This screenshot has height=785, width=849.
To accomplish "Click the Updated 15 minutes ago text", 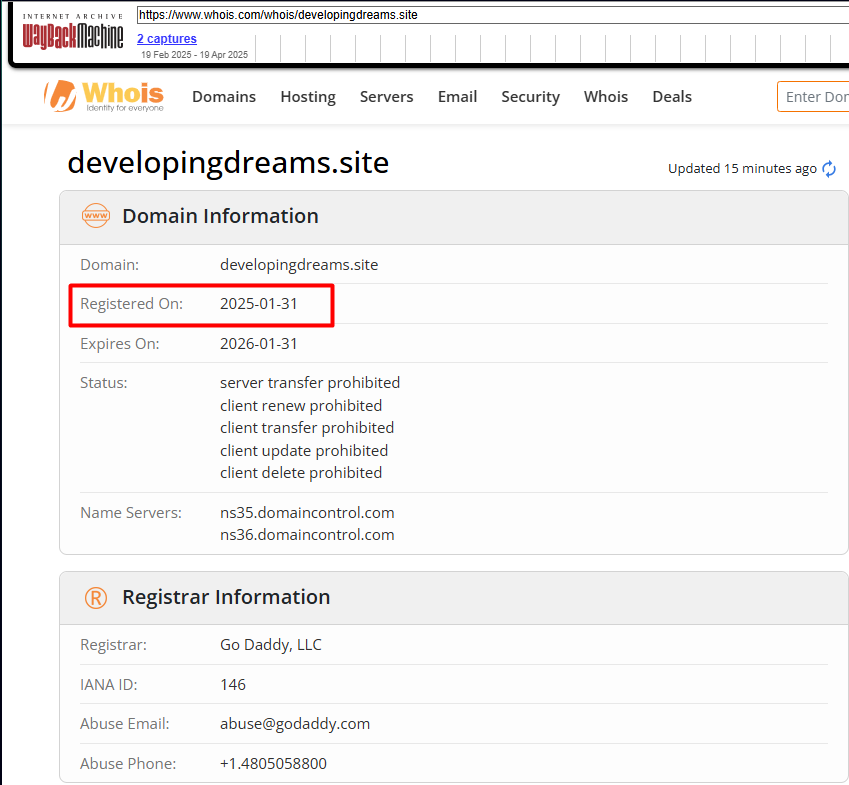I will coord(742,169).
